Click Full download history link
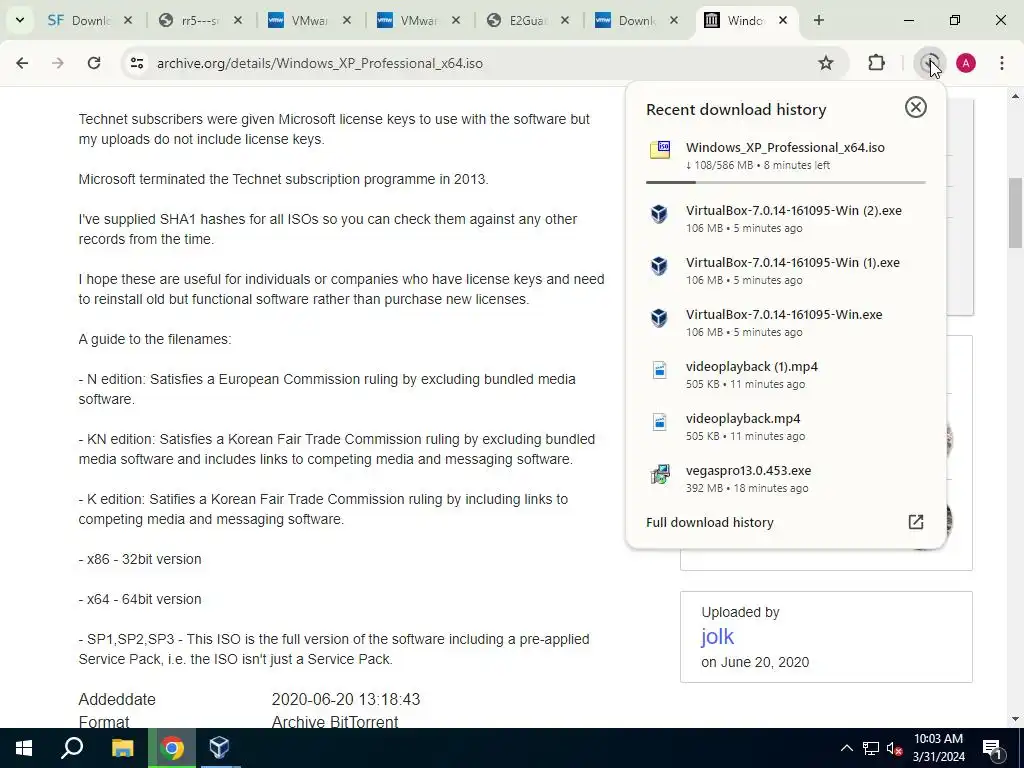 coord(709,522)
